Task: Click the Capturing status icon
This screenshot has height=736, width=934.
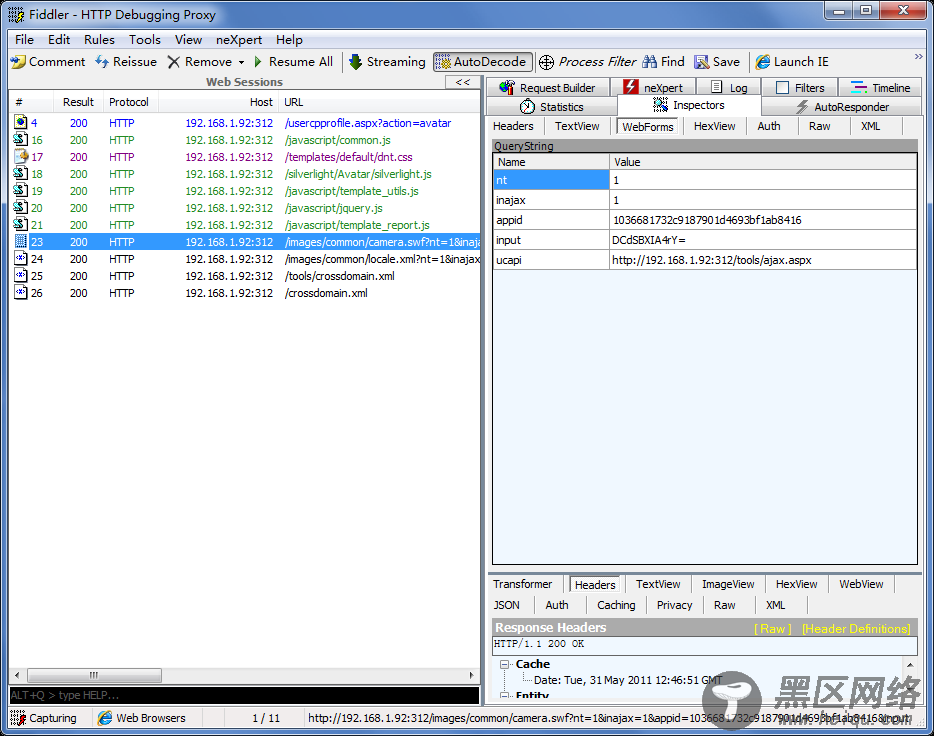Action: [x=18, y=718]
